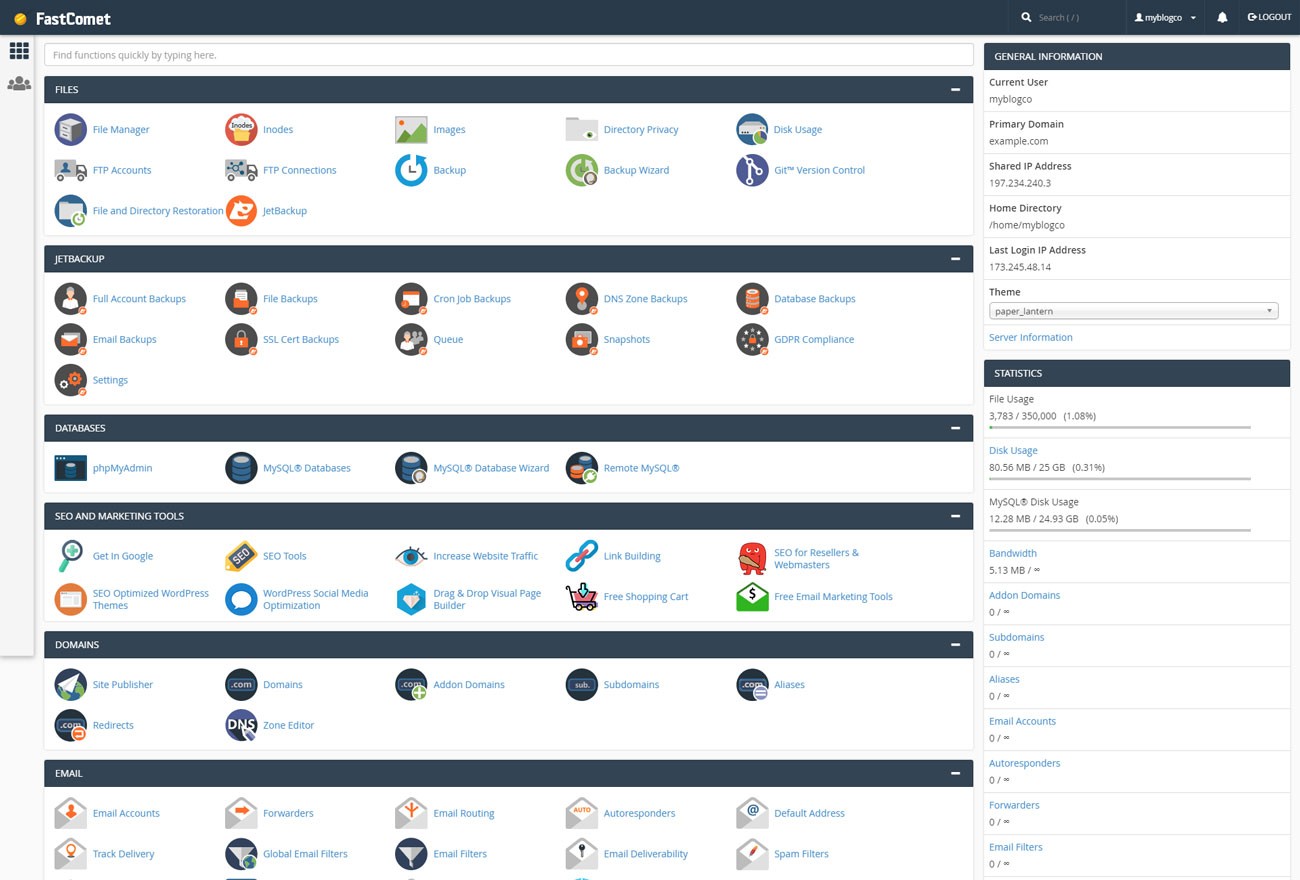Screen dimensions: 1300x880
Task: Open the Drag & Drop Visual Page Builder link
Action: [487, 599]
